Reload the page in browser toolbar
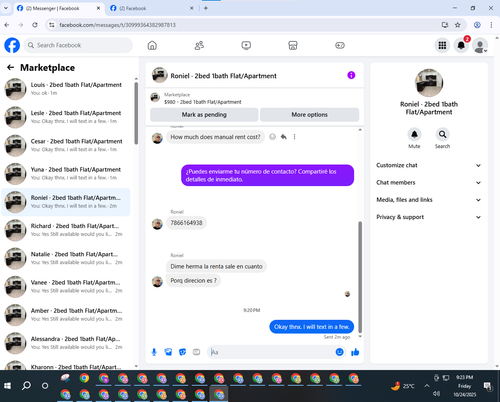 (x=35, y=25)
